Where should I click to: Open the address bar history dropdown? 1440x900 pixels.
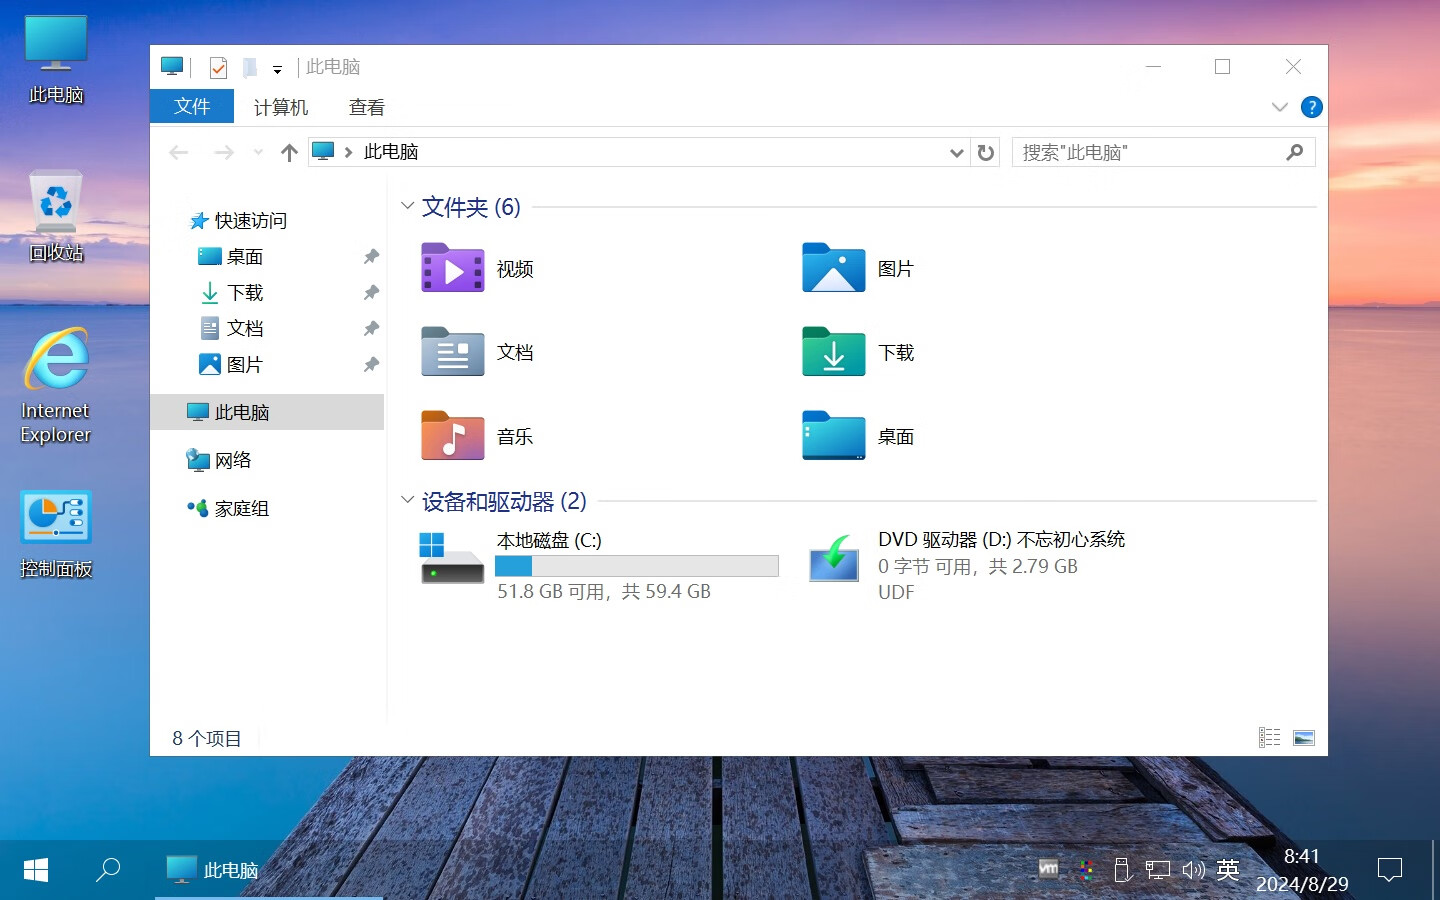[x=956, y=152]
